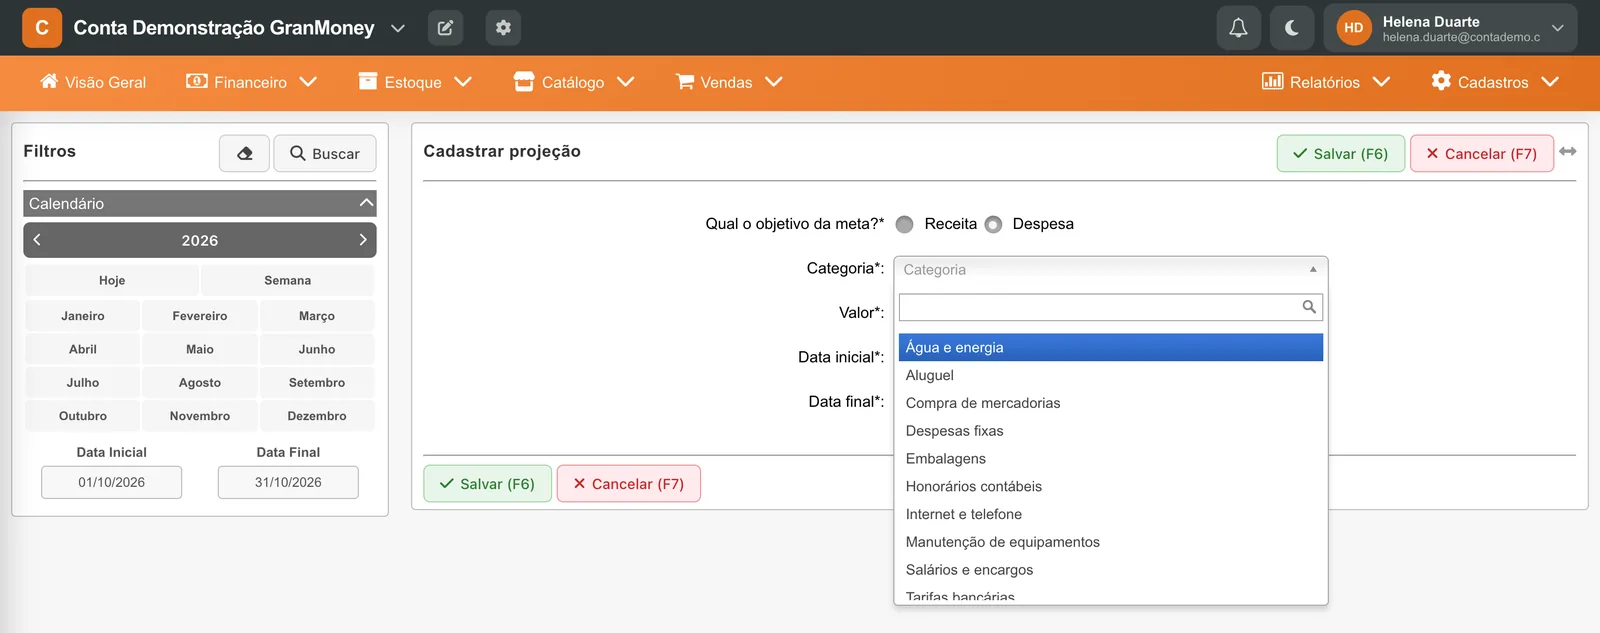Choose Aluguel category

[x=1110, y=375]
